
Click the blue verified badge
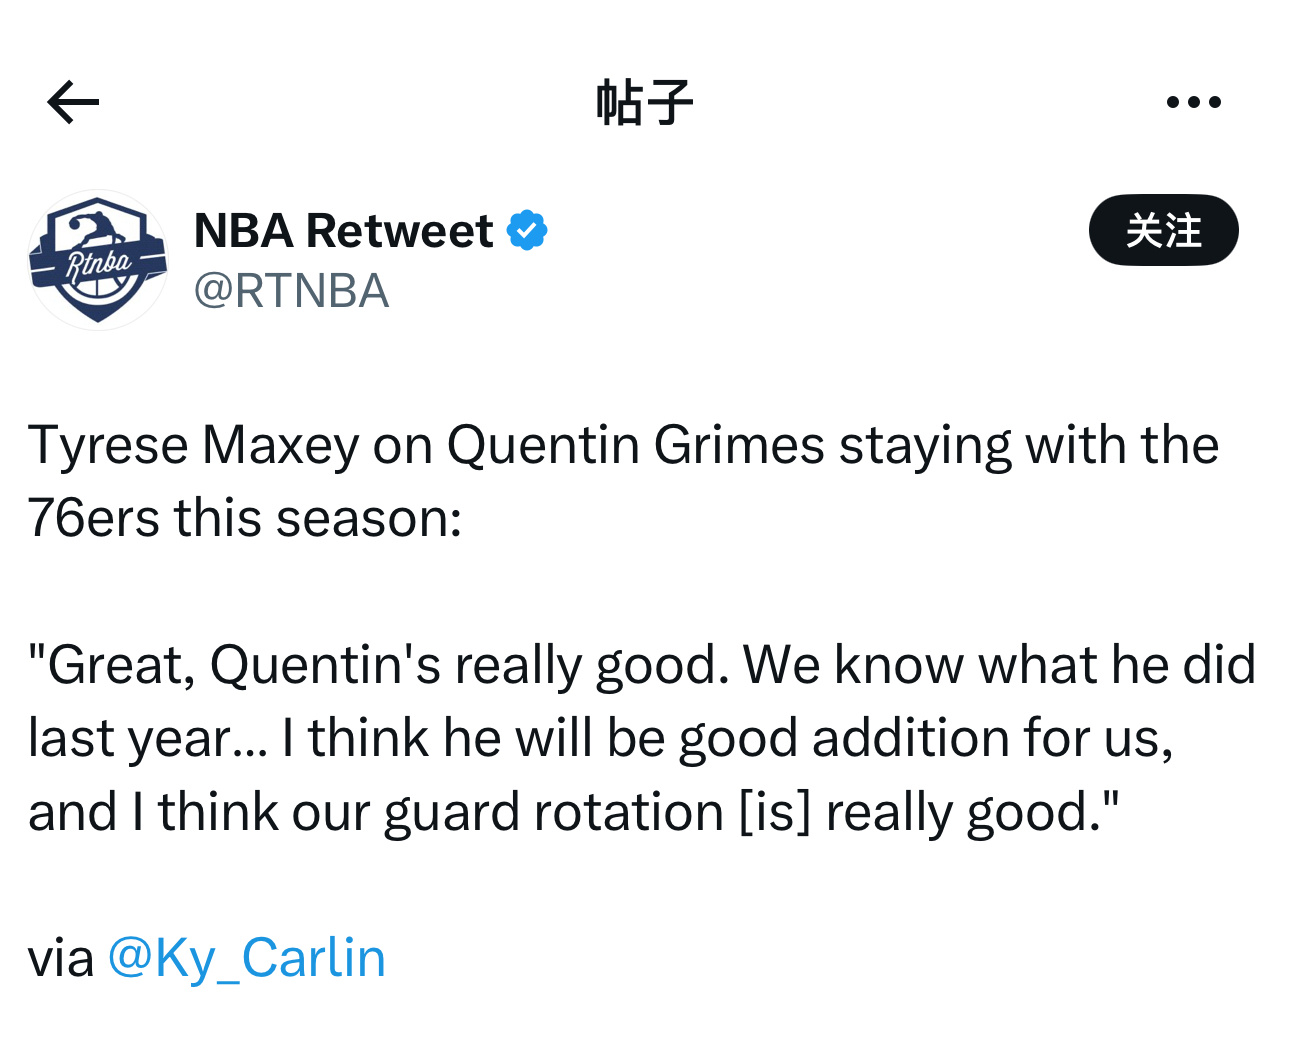(x=527, y=231)
